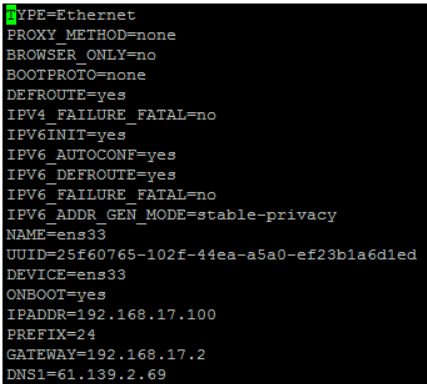The width and height of the screenshot is (427, 384).
Task: Click the UUID value string
Action: click(x=236, y=255)
